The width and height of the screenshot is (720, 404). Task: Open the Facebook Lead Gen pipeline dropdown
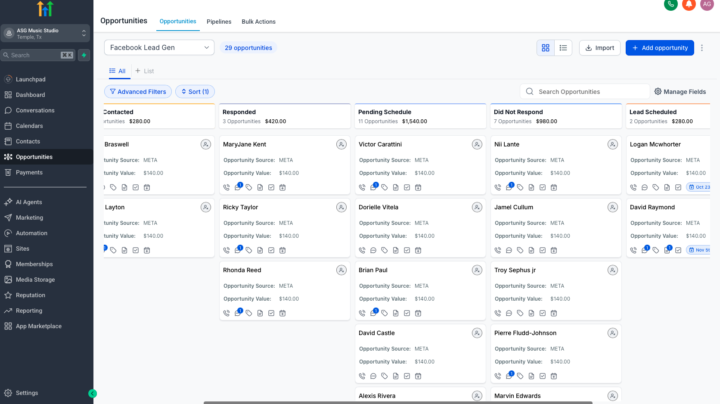[x=159, y=47]
